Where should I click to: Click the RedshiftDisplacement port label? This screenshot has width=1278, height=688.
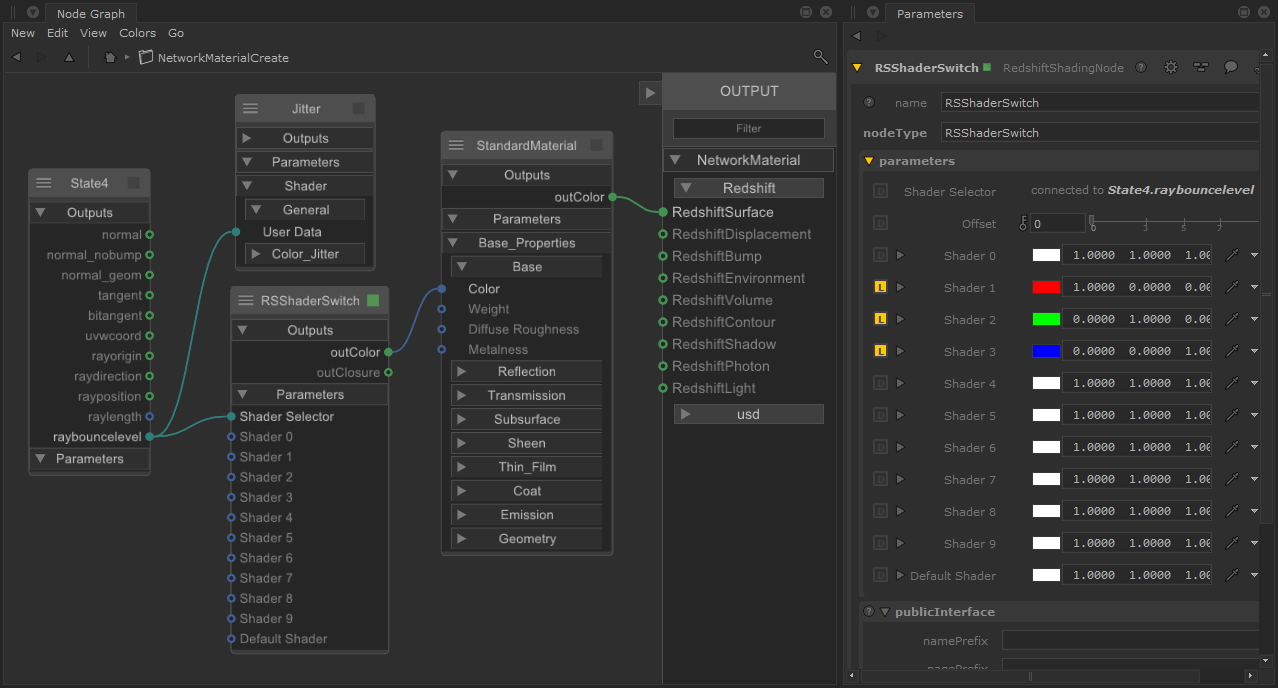click(x=741, y=234)
